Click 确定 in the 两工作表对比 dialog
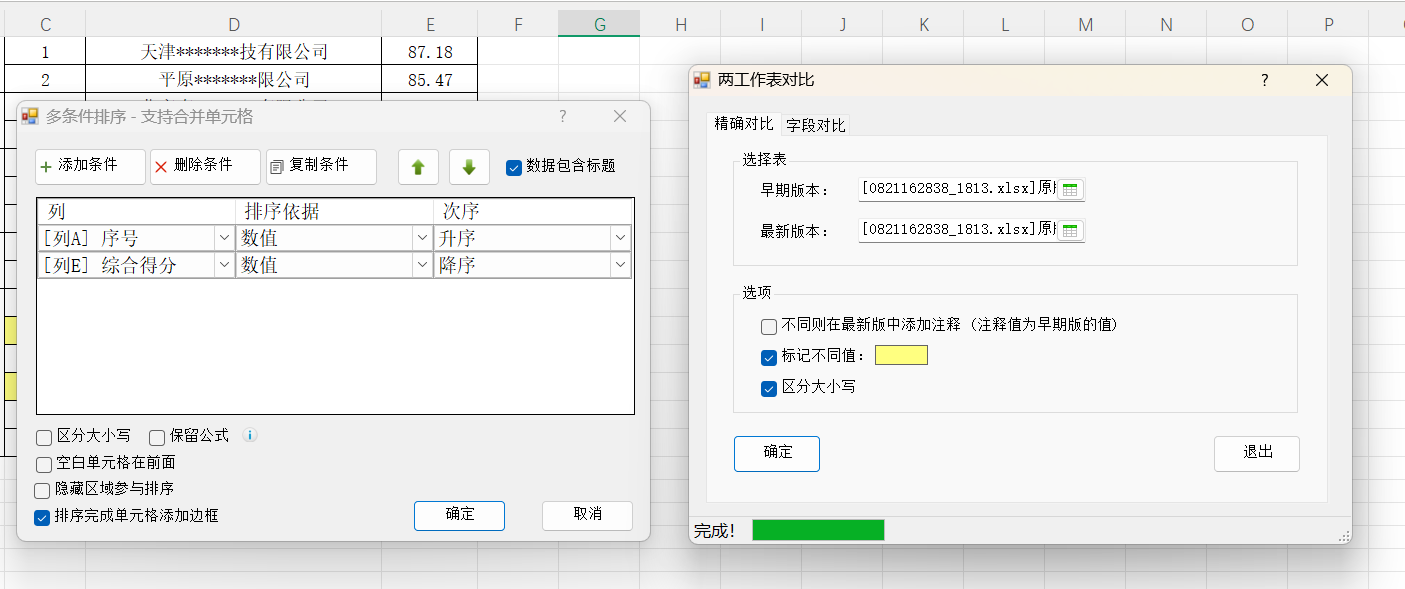 point(777,453)
